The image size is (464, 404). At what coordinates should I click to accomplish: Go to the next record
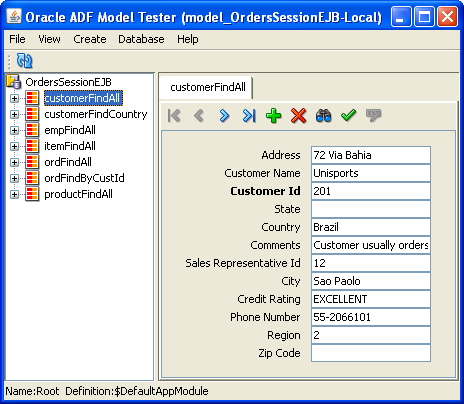coord(224,116)
